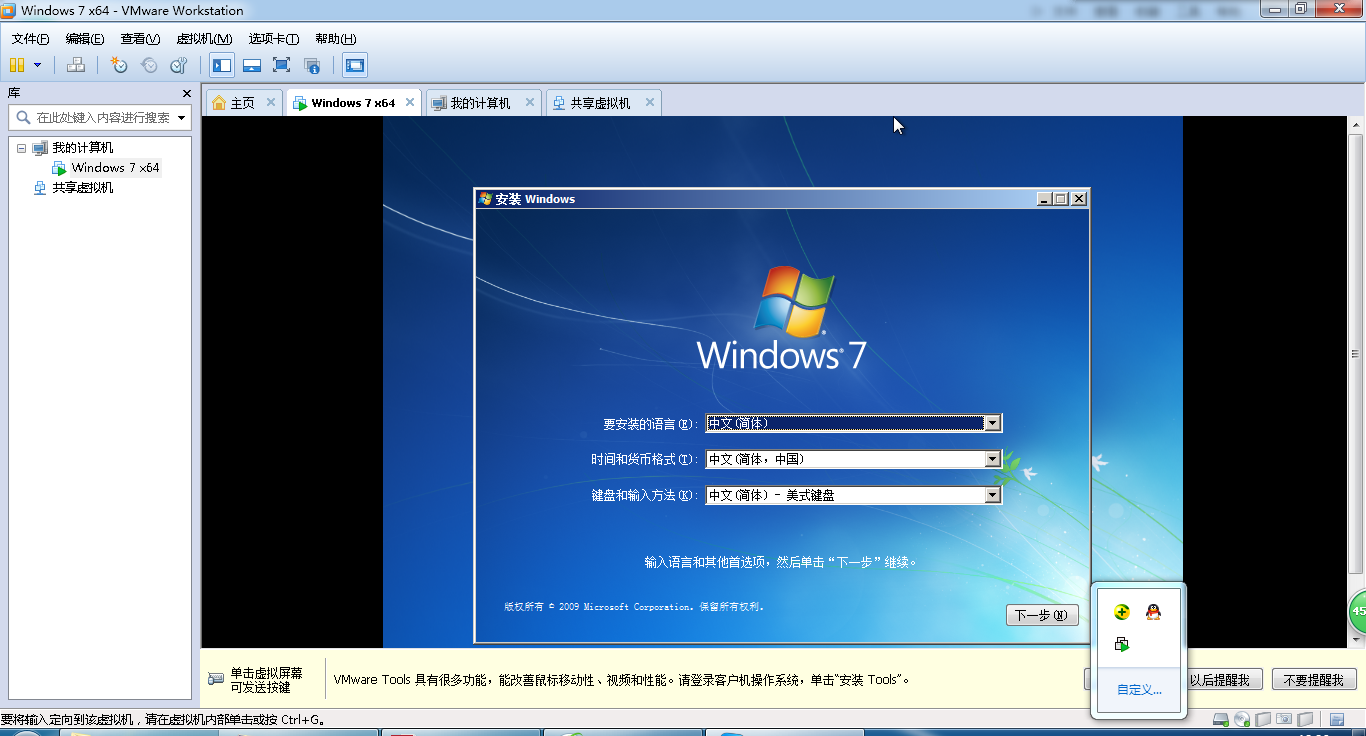The height and width of the screenshot is (736, 1366).
Task: Close the 库 library panel
Action: (x=186, y=93)
